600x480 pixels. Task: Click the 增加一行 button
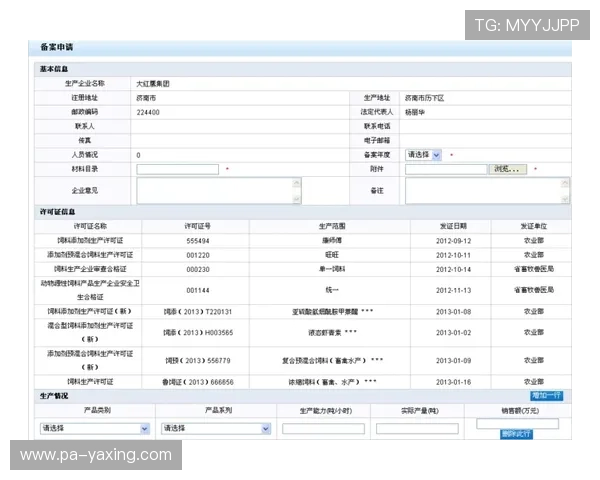(546, 395)
